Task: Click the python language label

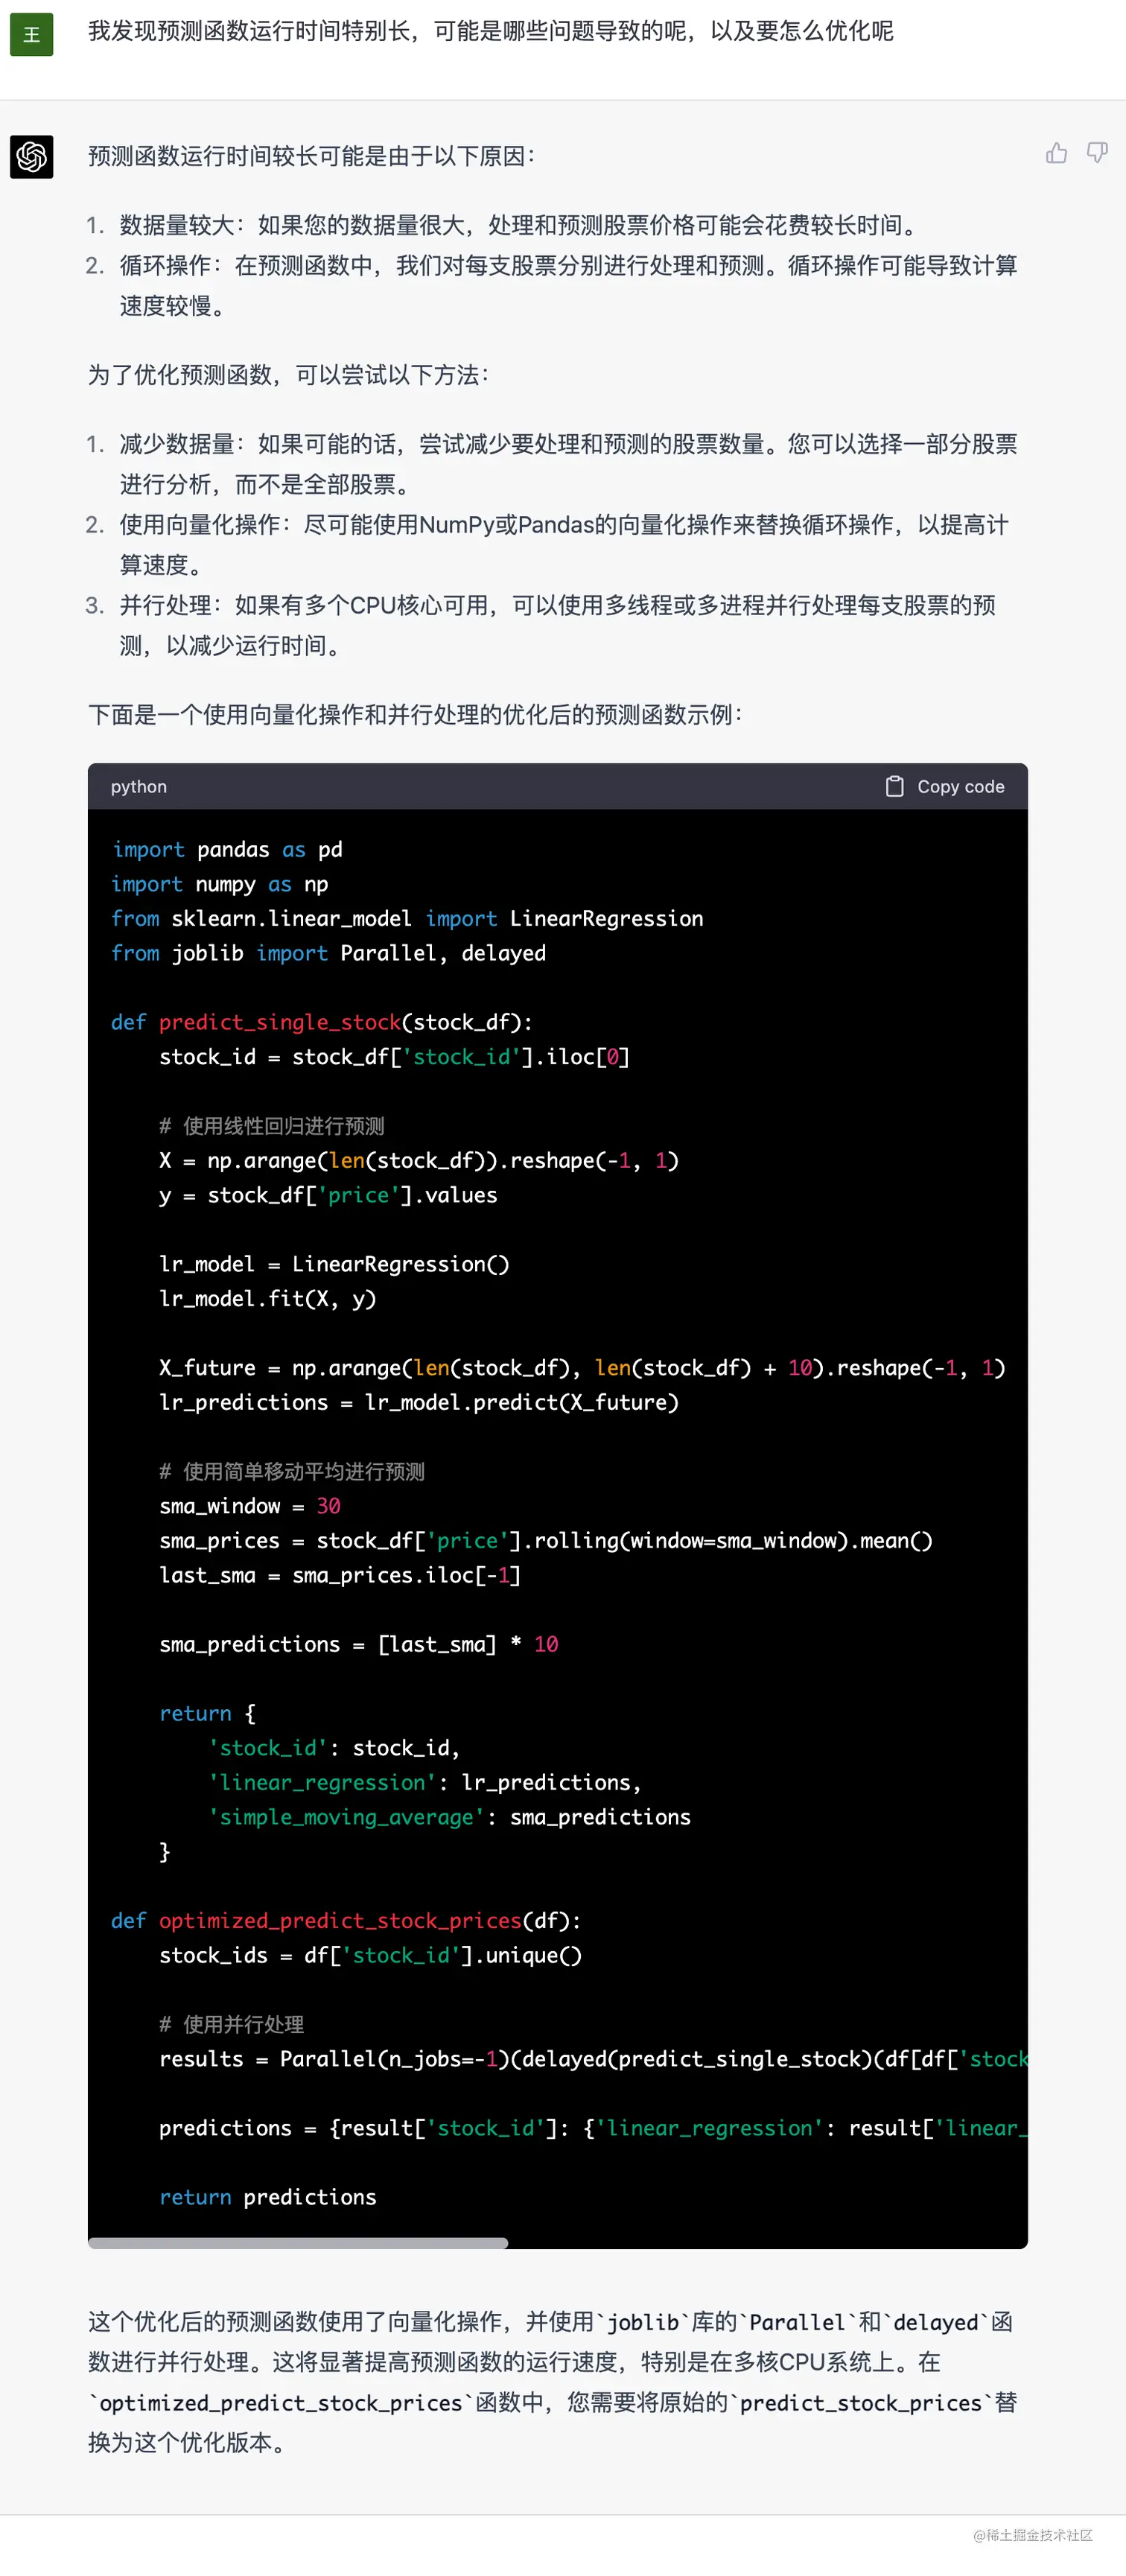Action: [x=139, y=787]
